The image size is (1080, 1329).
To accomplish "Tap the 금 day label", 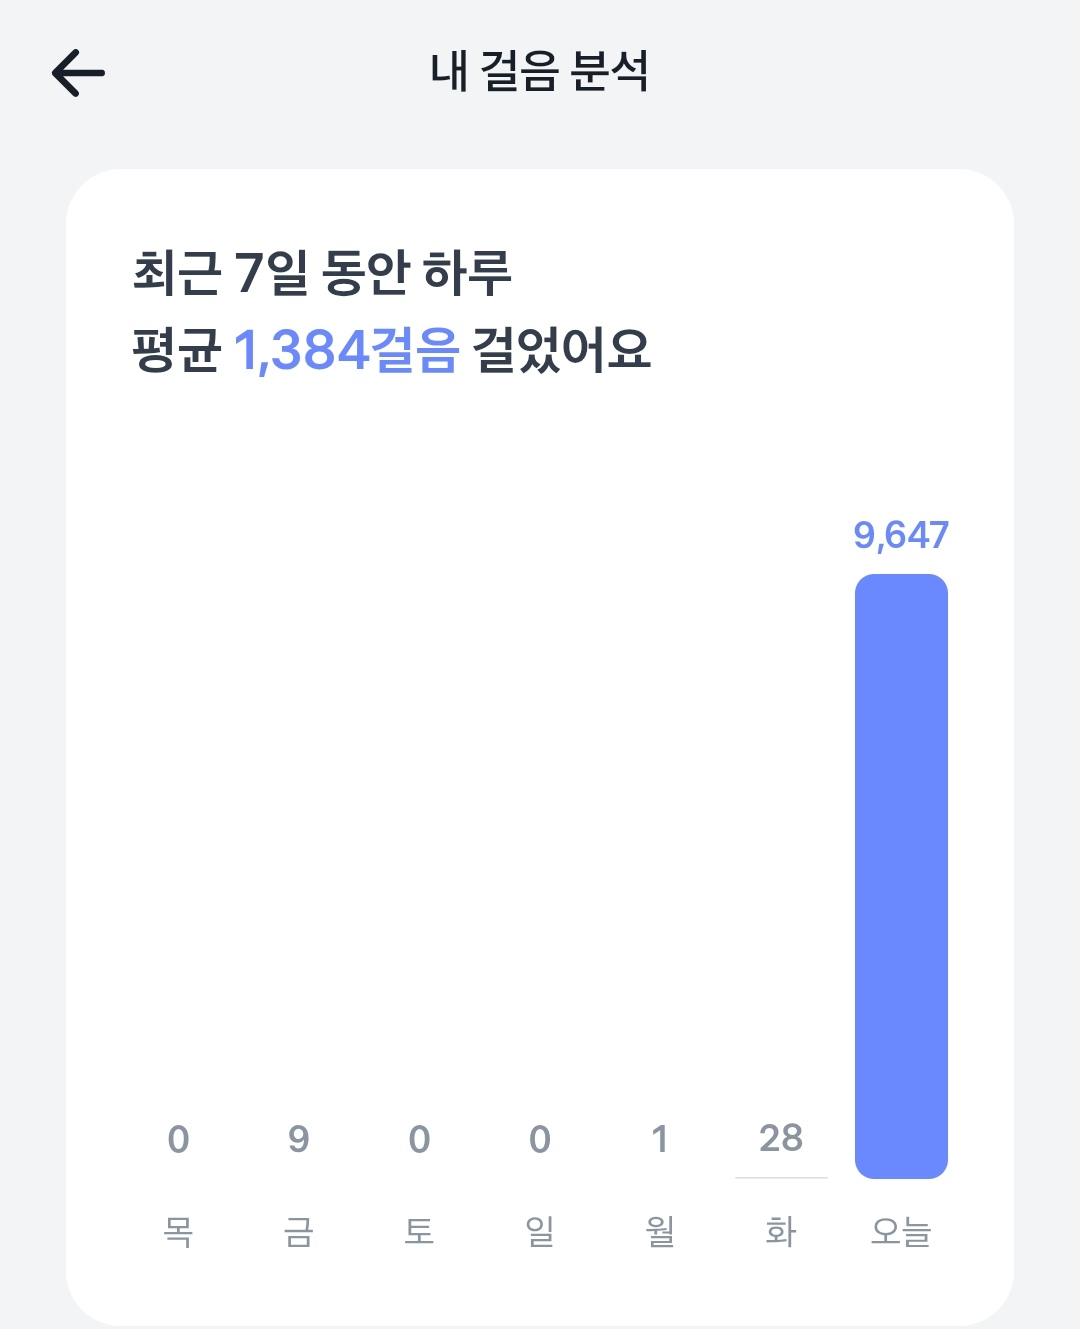I will pos(299,1231).
